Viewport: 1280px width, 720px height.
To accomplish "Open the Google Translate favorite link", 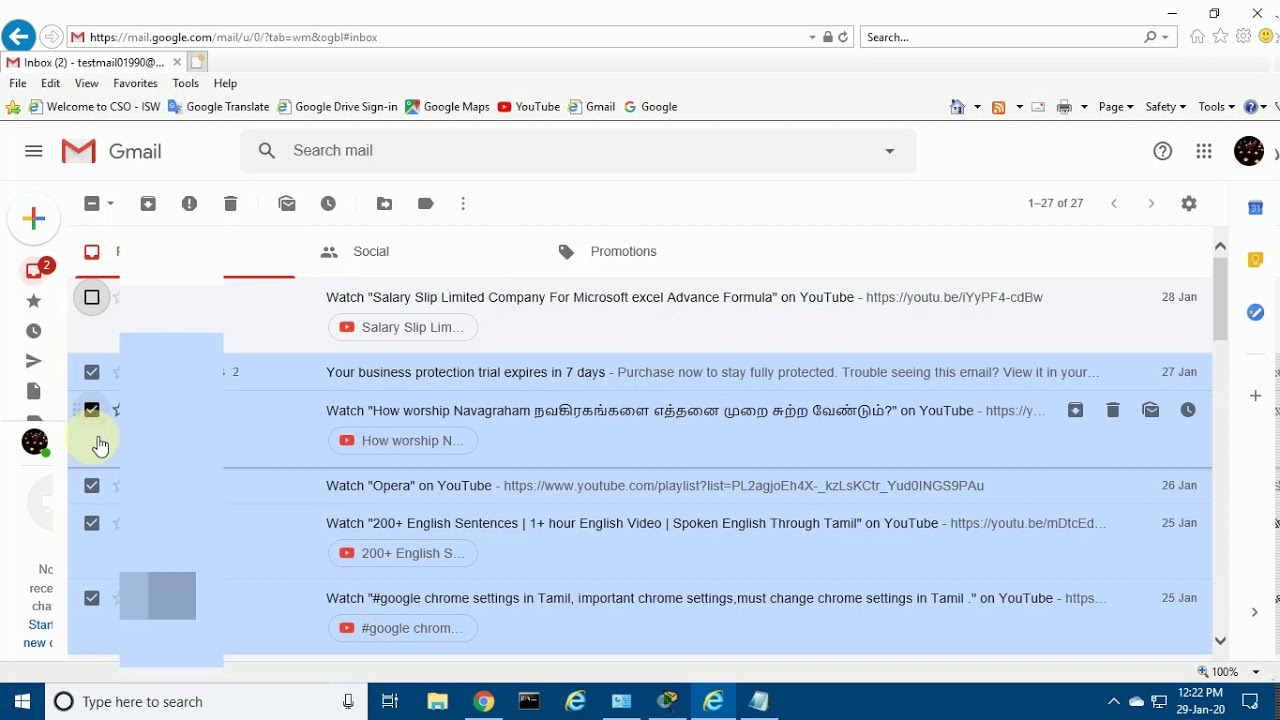I will [218, 107].
